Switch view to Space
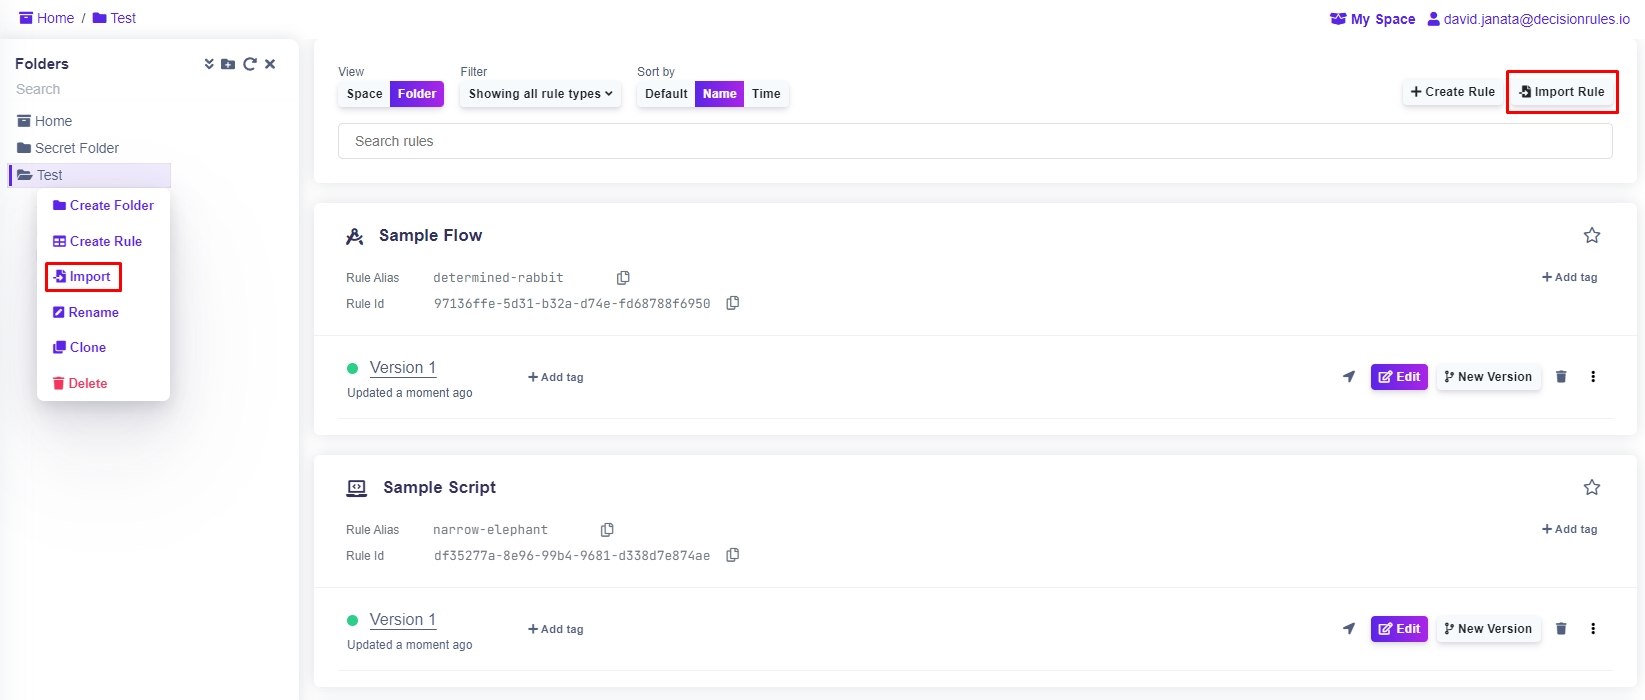The width and height of the screenshot is (1645, 700). tap(364, 94)
